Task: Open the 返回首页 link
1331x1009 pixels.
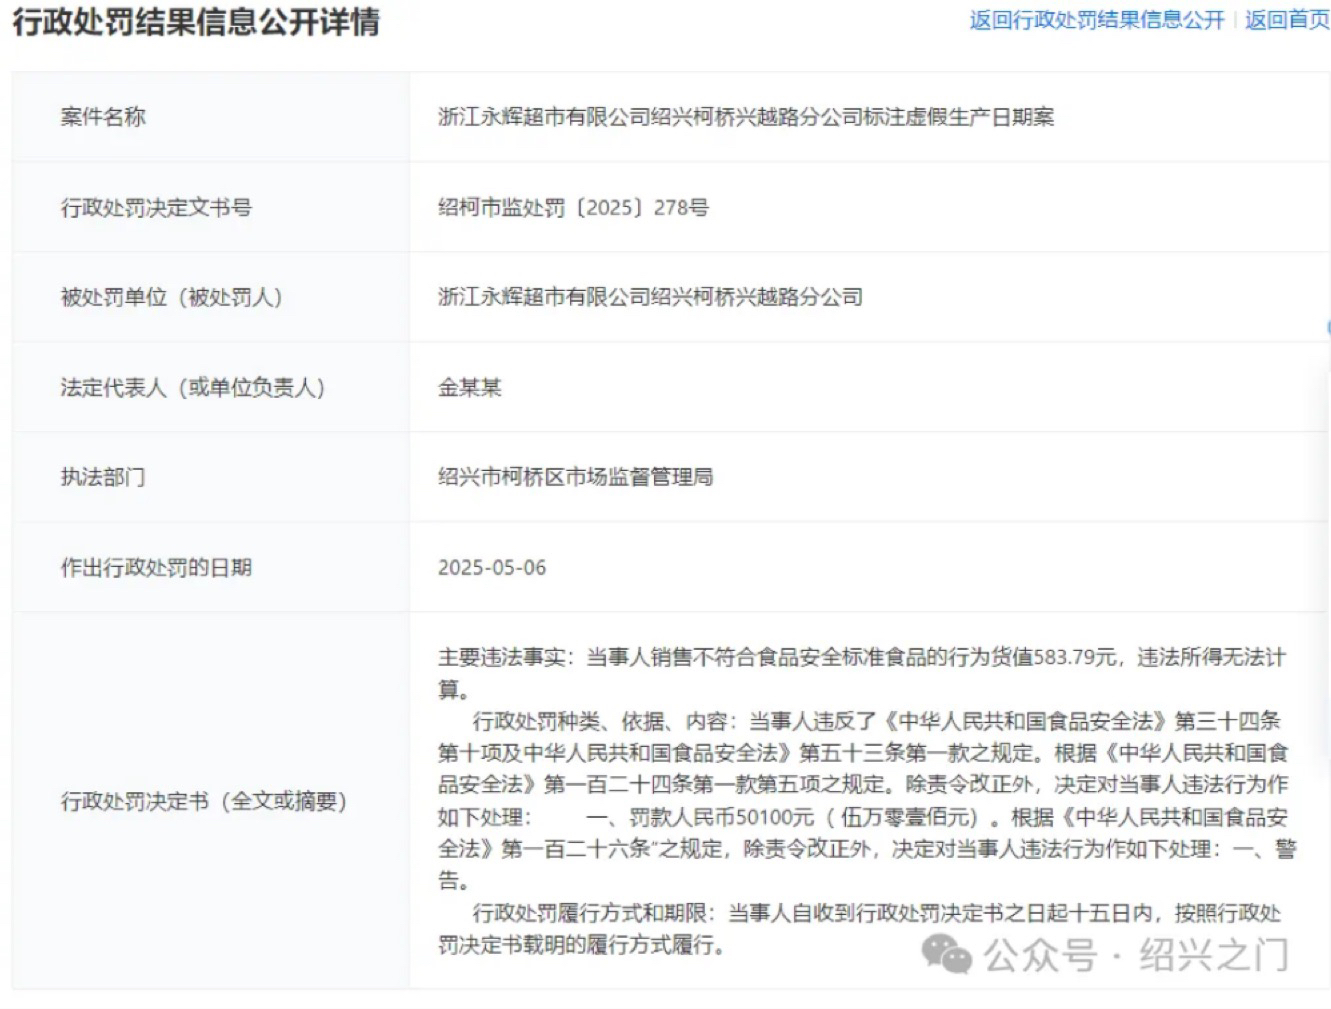Action: point(1287,20)
